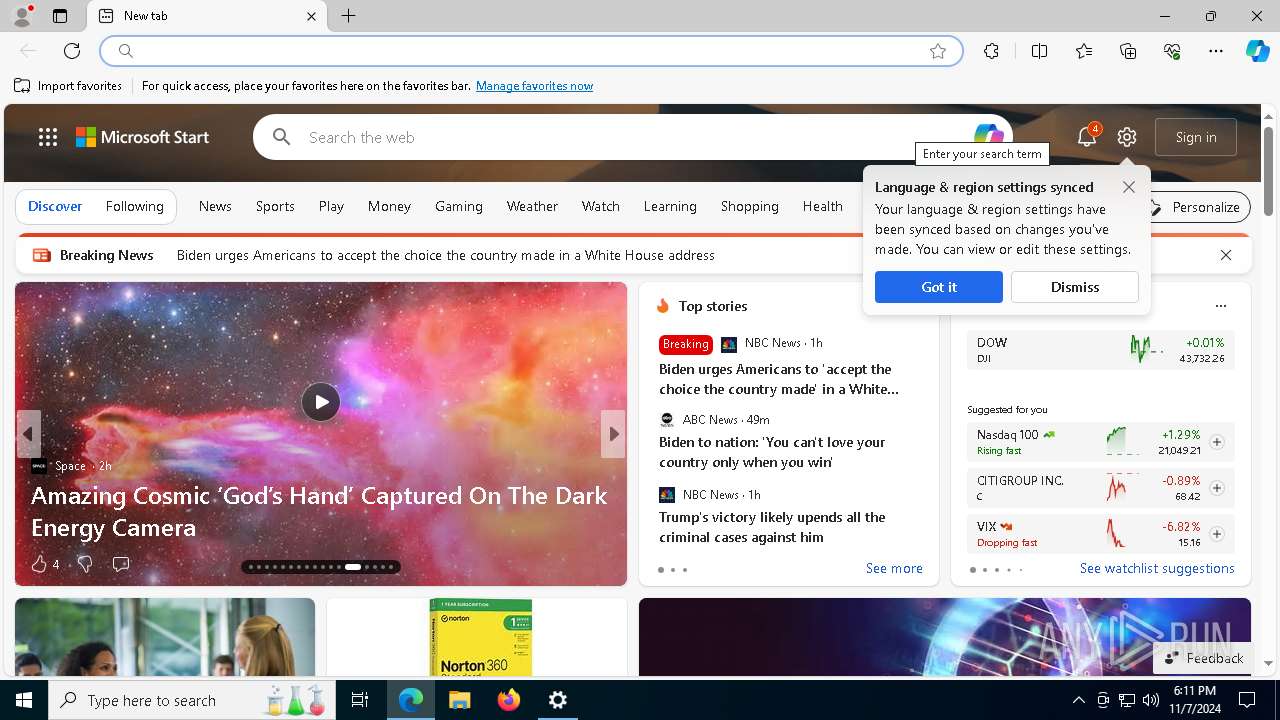The height and width of the screenshot is (720, 1280).
Task: Open watchlist card more options
Action: pyautogui.click(x=1220, y=306)
